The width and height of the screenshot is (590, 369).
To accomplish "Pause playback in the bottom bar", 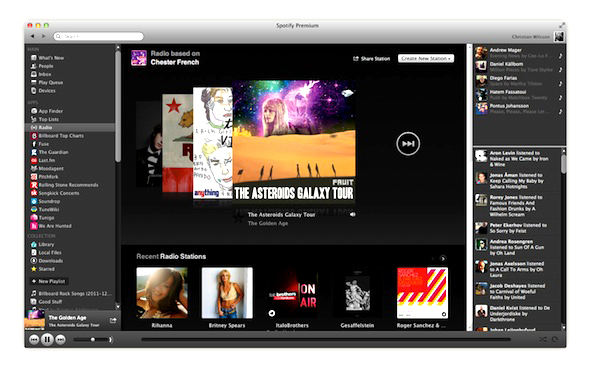I will tap(47, 340).
